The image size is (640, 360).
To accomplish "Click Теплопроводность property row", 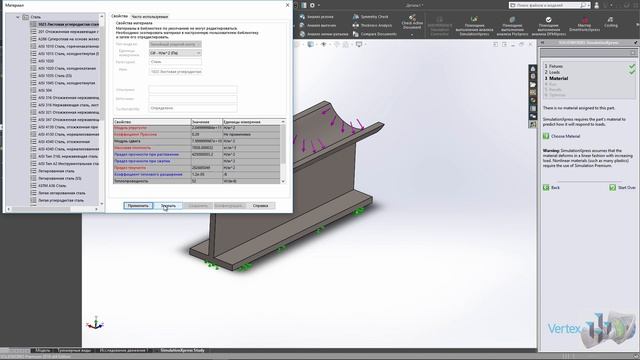I will [197, 181].
